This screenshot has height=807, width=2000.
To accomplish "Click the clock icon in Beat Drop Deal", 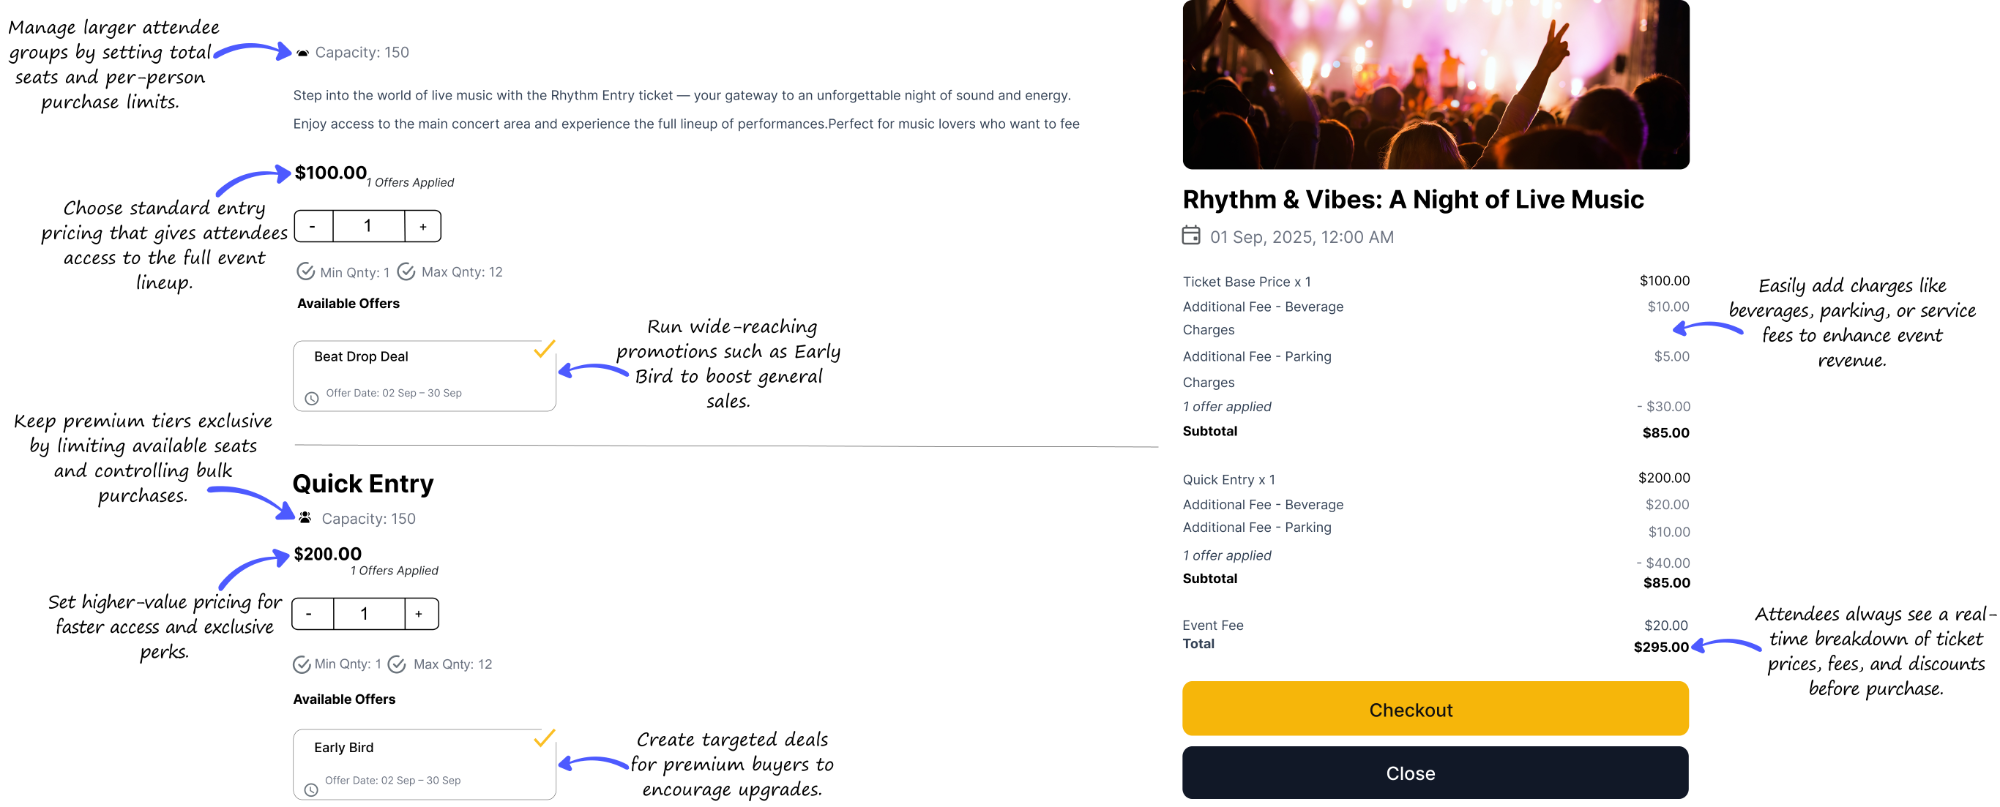I will coord(312,398).
